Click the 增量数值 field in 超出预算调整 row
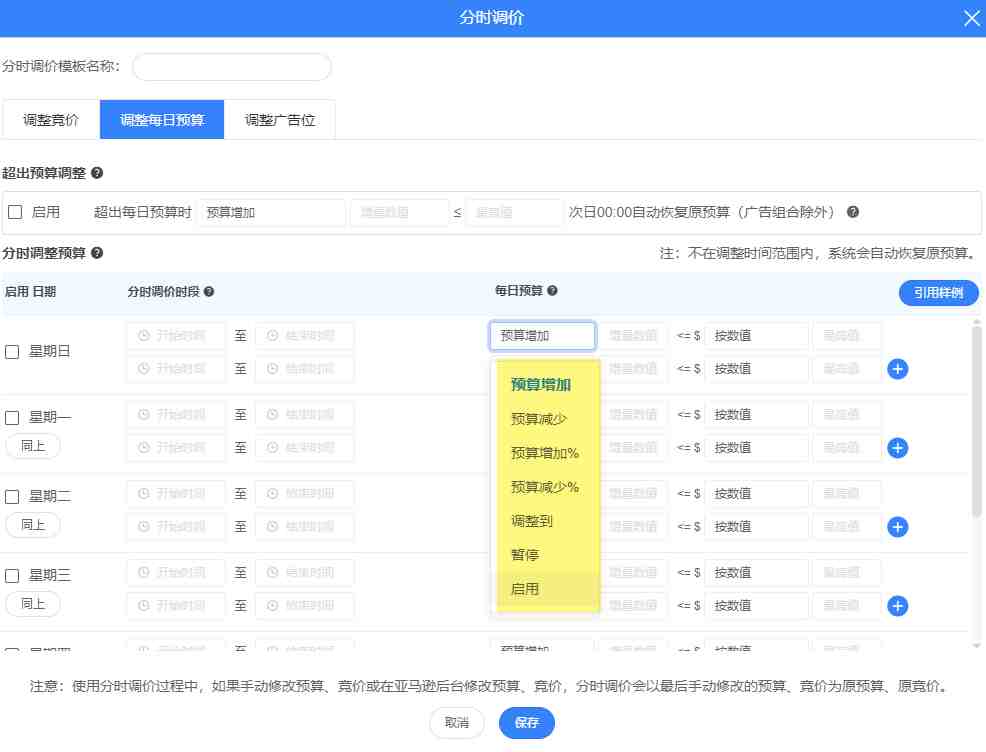The height and width of the screenshot is (752, 986). [399, 213]
